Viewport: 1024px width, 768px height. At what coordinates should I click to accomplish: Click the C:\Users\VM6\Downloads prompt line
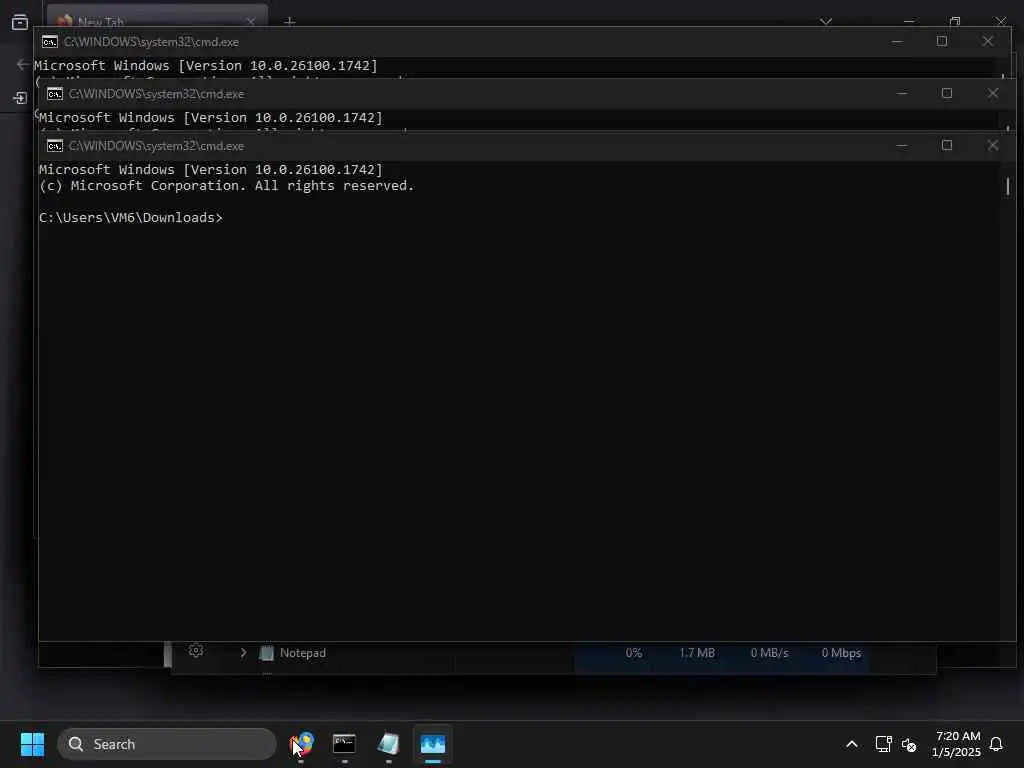[x=131, y=217]
